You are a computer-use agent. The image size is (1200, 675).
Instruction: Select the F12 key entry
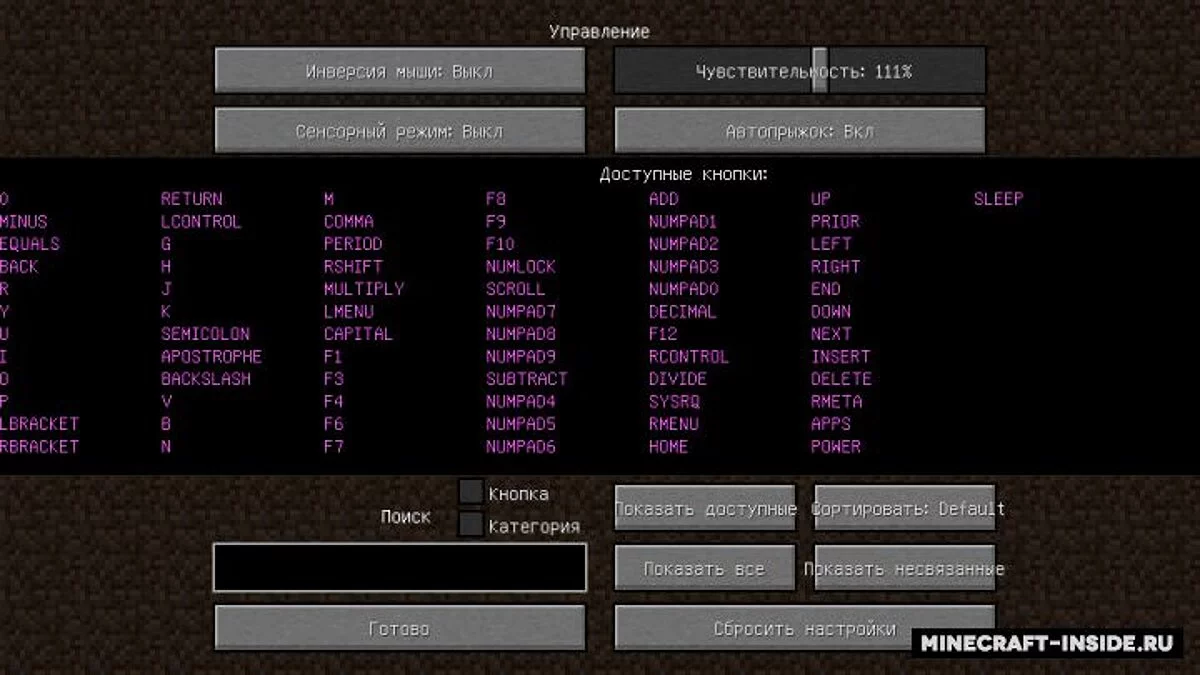point(663,334)
